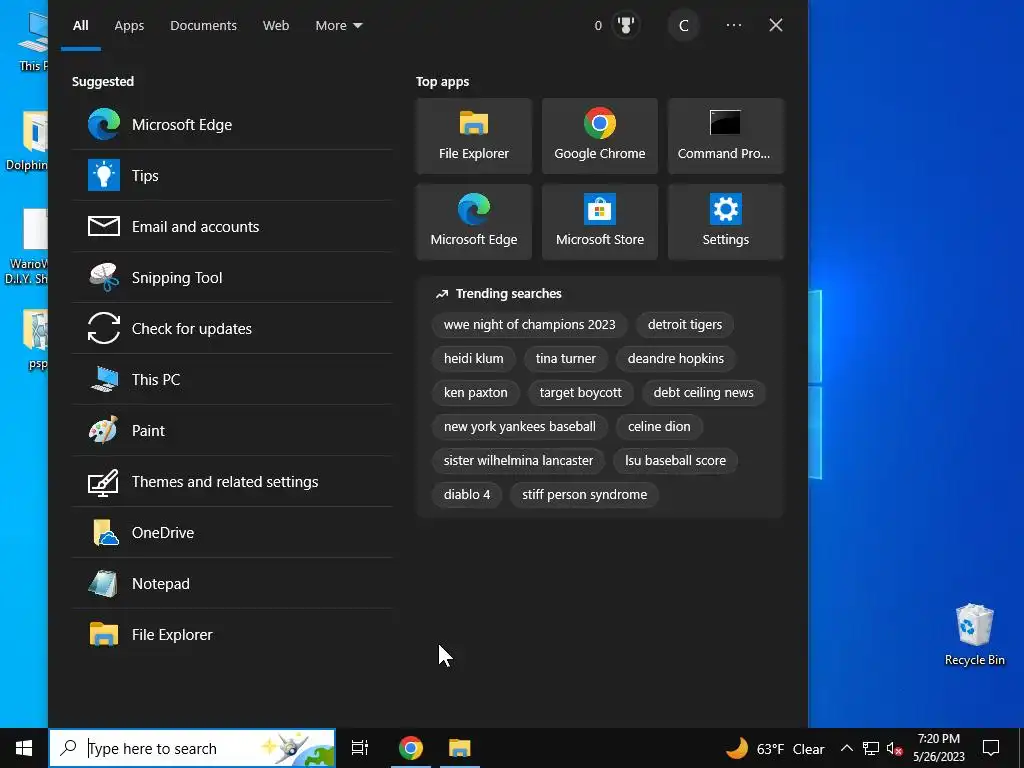Viewport: 1024px width, 768px height.
Task: Click the Windows Start button
Action: [24, 748]
